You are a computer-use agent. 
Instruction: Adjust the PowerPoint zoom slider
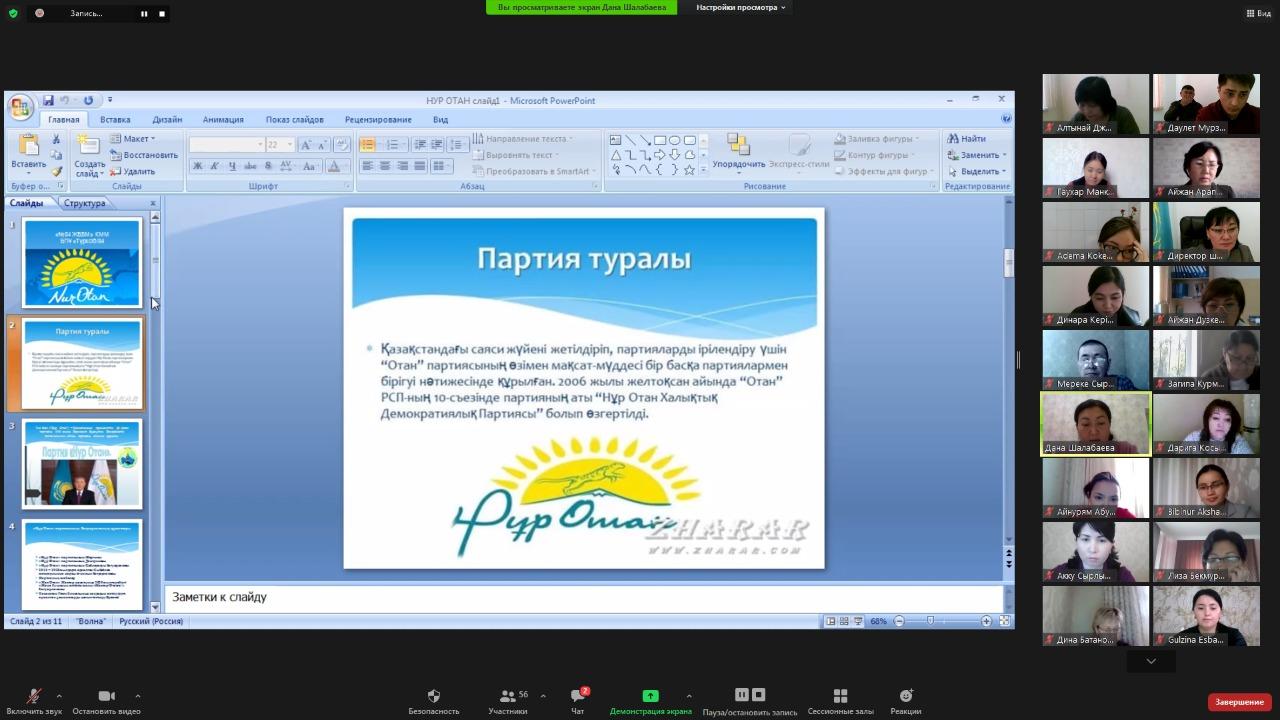click(931, 621)
